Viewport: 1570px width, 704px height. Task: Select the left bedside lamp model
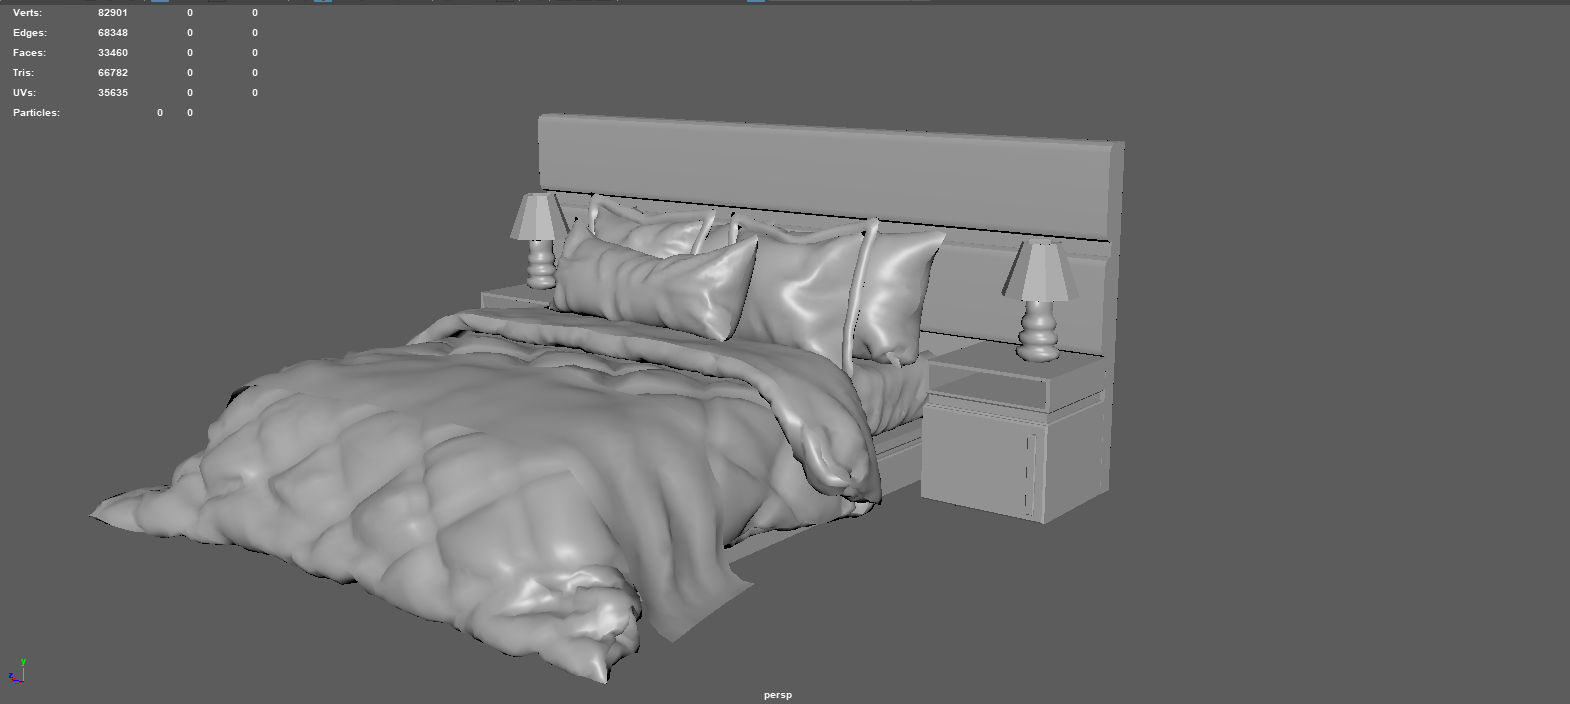538,240
